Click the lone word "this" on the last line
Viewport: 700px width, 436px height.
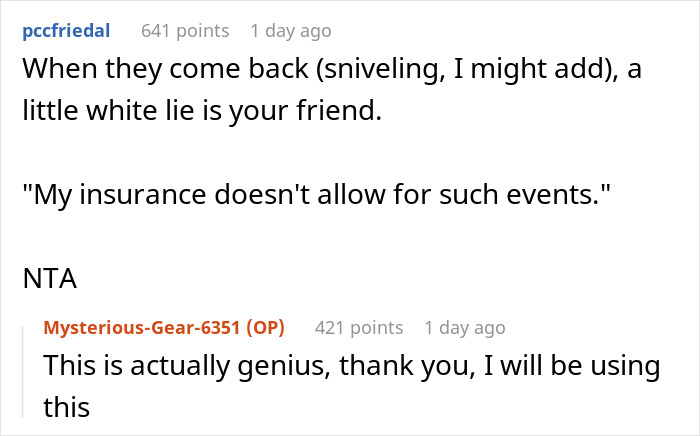pyautogui.click(x=66, y=407)
